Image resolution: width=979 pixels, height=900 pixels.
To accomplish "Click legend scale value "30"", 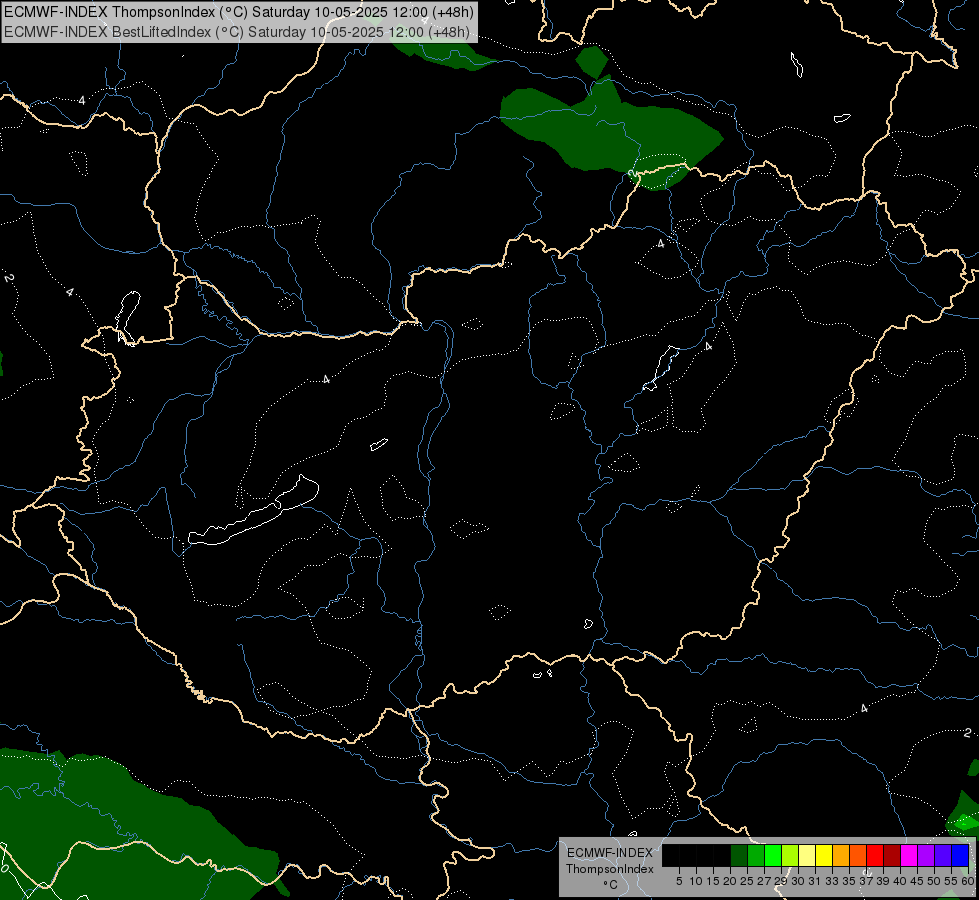I will coord(798,881).
